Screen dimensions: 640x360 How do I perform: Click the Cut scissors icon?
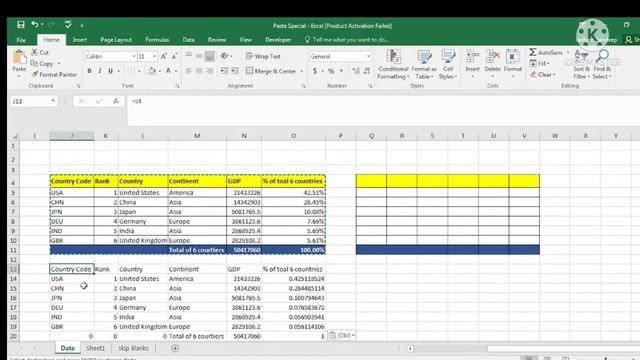pos(34,52)
